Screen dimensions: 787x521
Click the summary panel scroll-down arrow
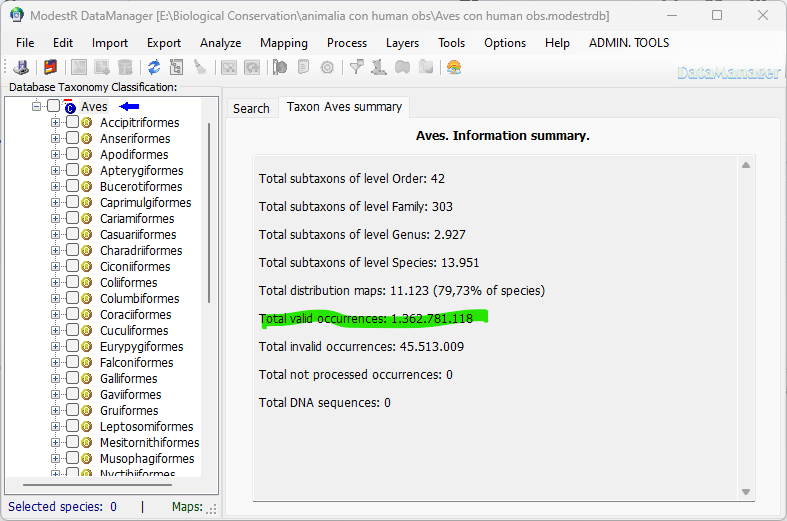pos(746,492)
